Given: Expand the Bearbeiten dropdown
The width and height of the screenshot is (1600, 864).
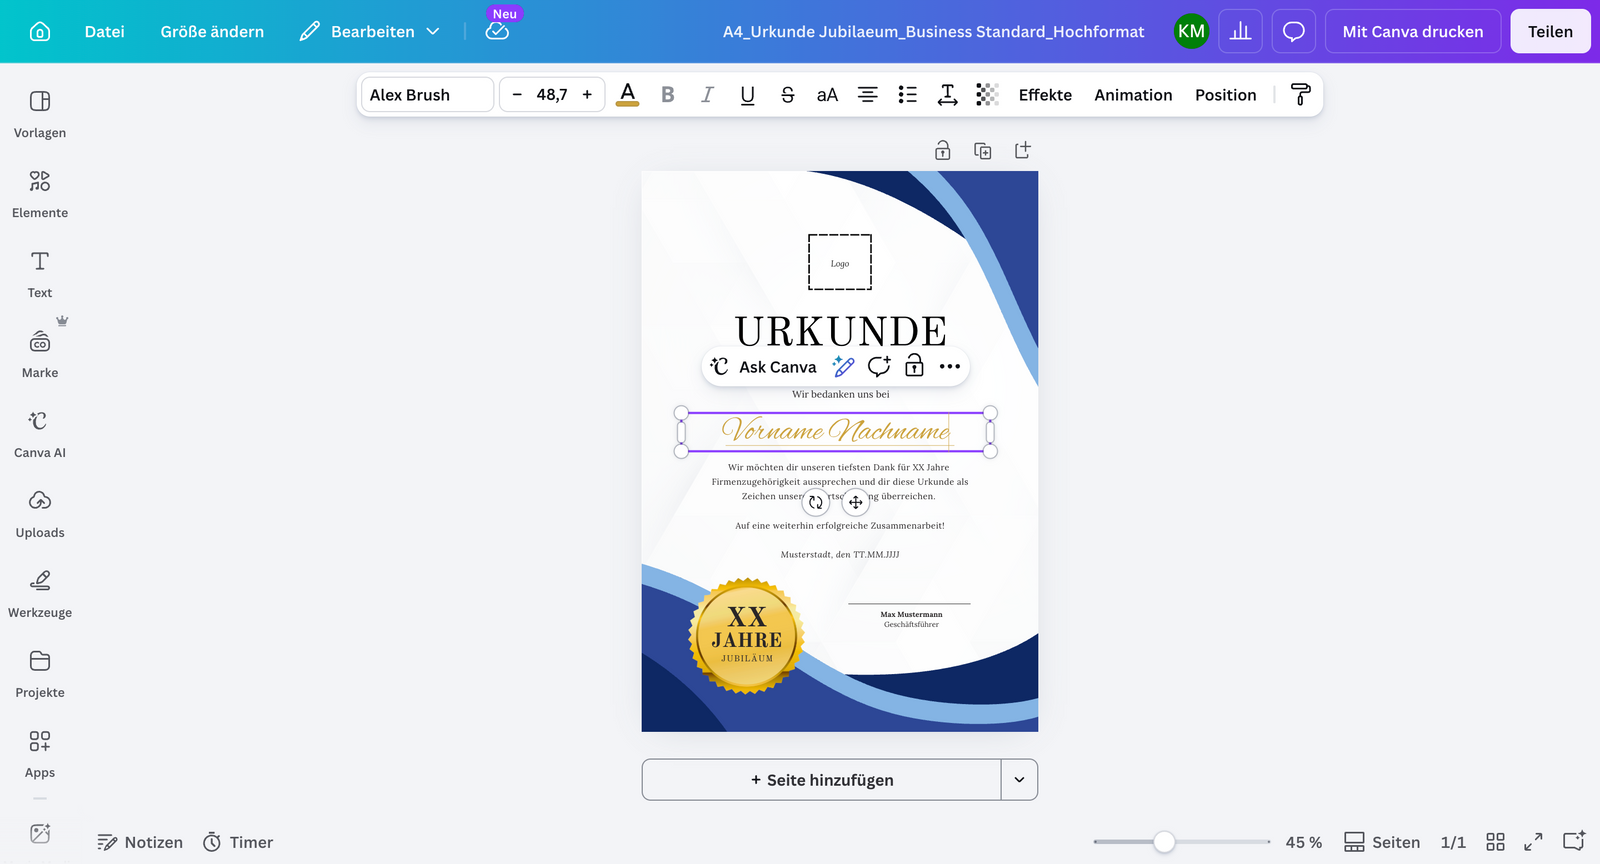Looking at the screenshot, I should pyautogui.click(x=370, y=31).
